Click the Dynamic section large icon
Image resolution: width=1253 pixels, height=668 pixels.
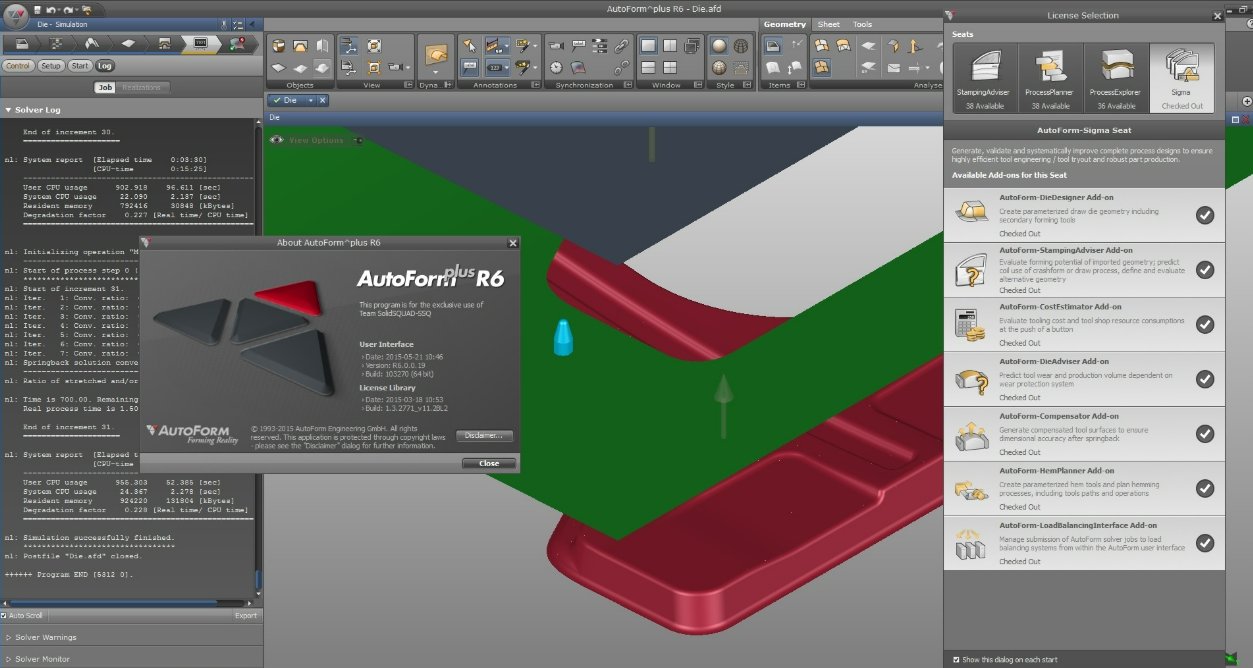pyautogui.click(x=435, y=54)
